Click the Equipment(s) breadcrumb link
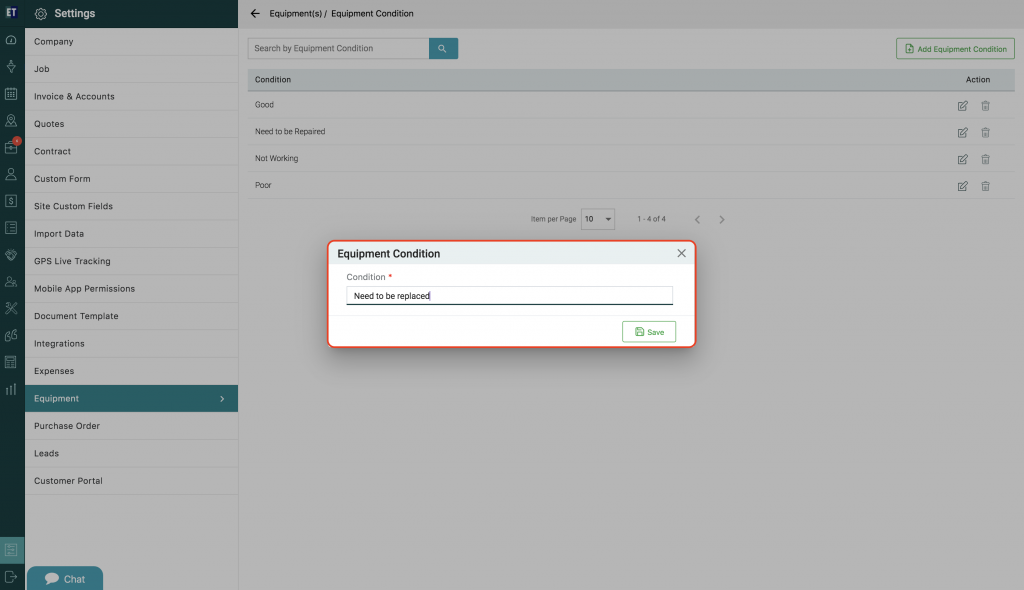Viewport: 1024px width, 590px height. [x=296, y=13]
